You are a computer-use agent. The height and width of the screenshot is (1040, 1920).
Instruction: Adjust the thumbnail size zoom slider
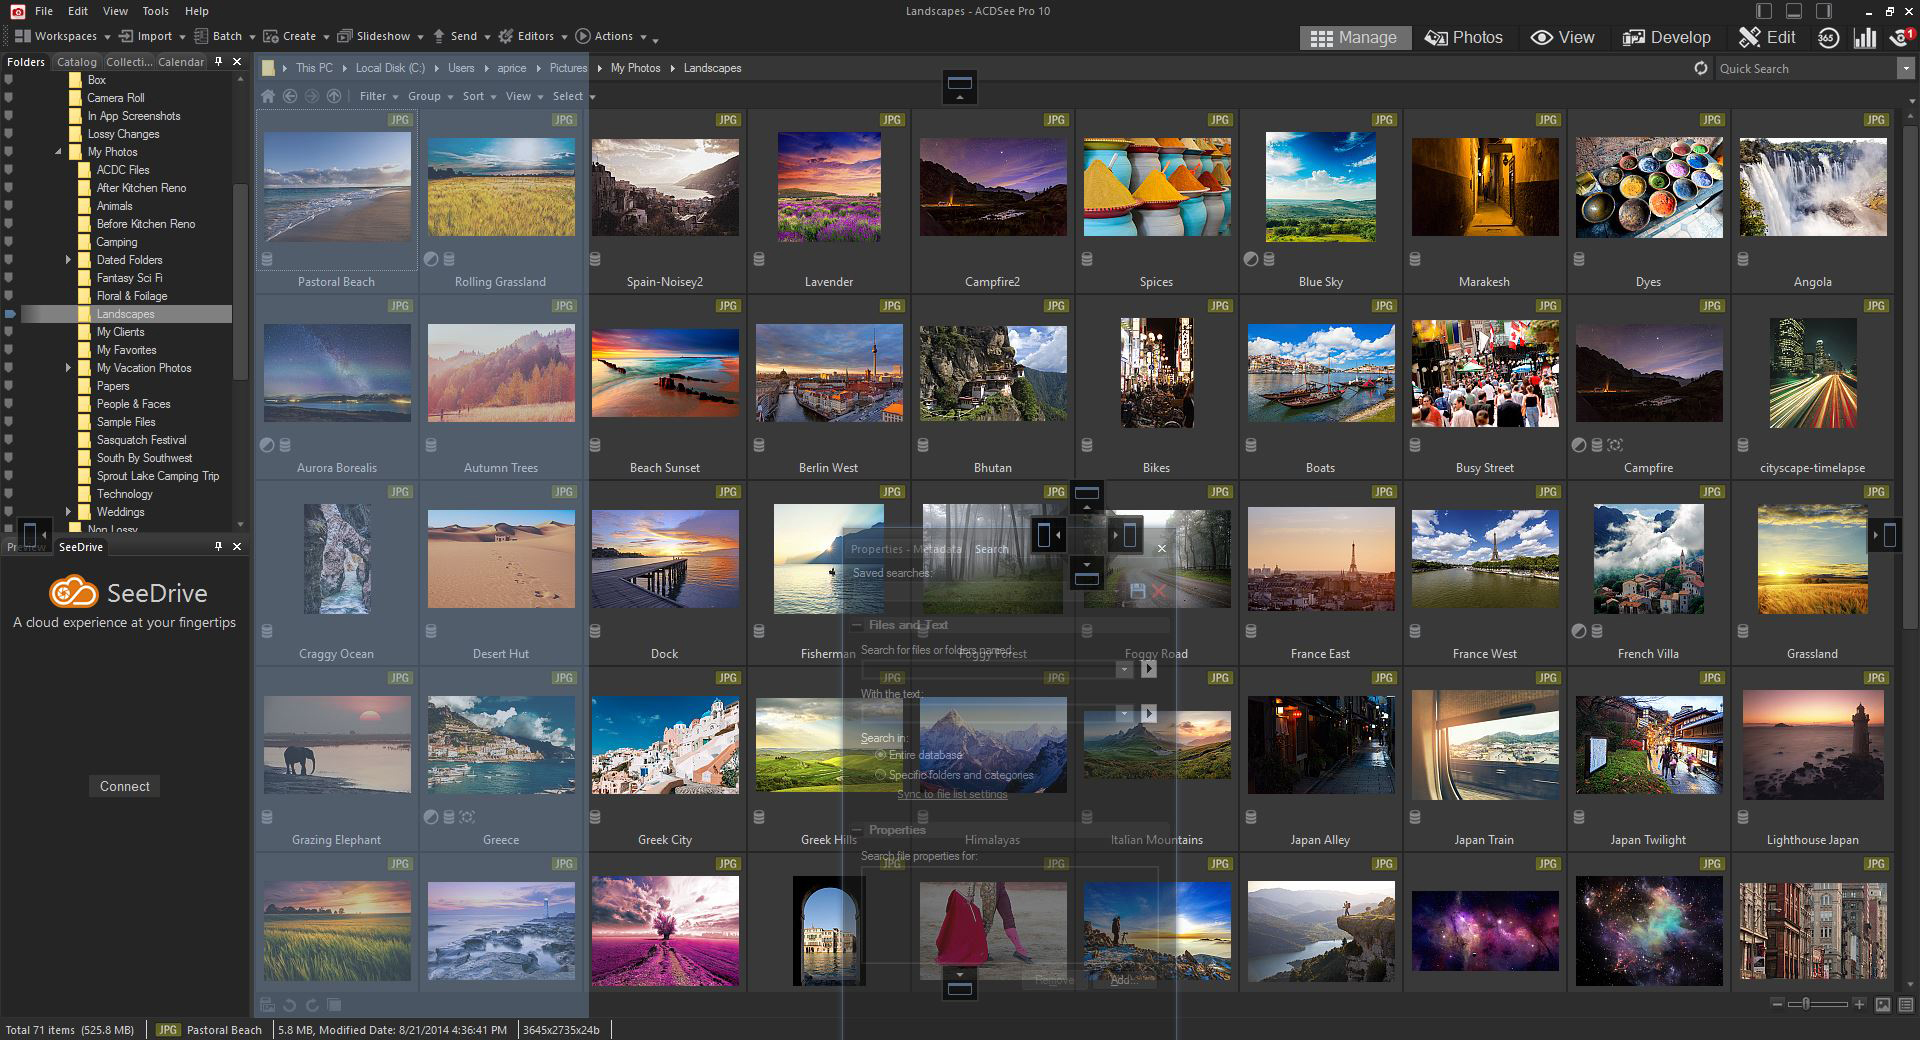(1806, 1004)
